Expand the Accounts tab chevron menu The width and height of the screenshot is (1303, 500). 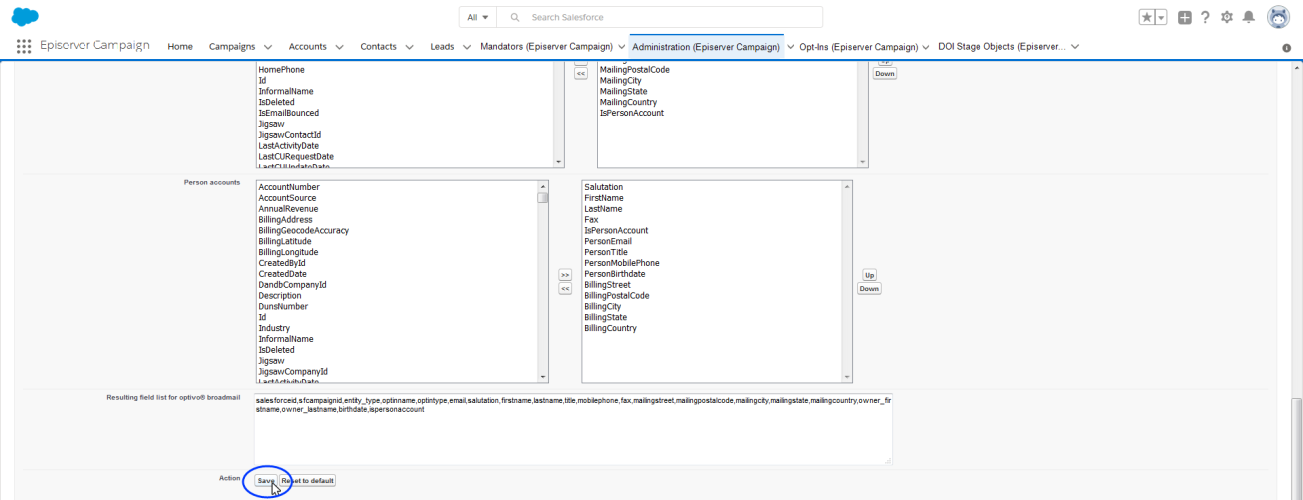(339, 47)
